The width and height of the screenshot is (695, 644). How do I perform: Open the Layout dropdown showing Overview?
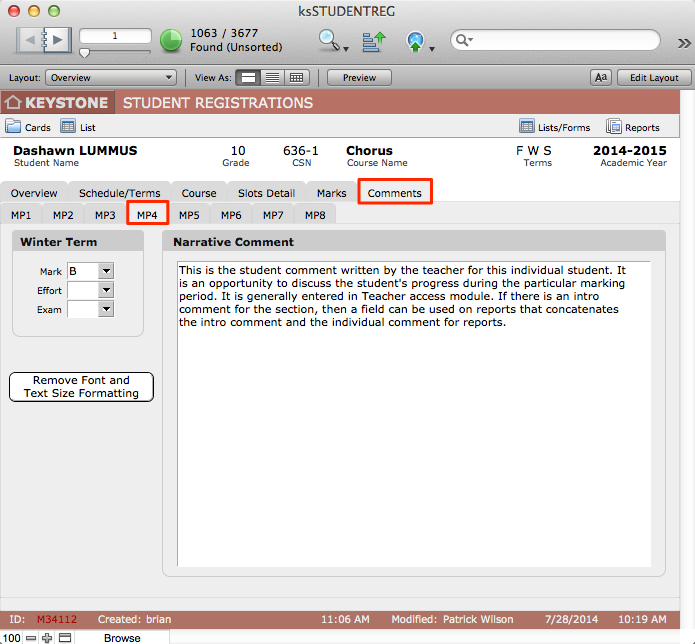(x=110, y=77)
